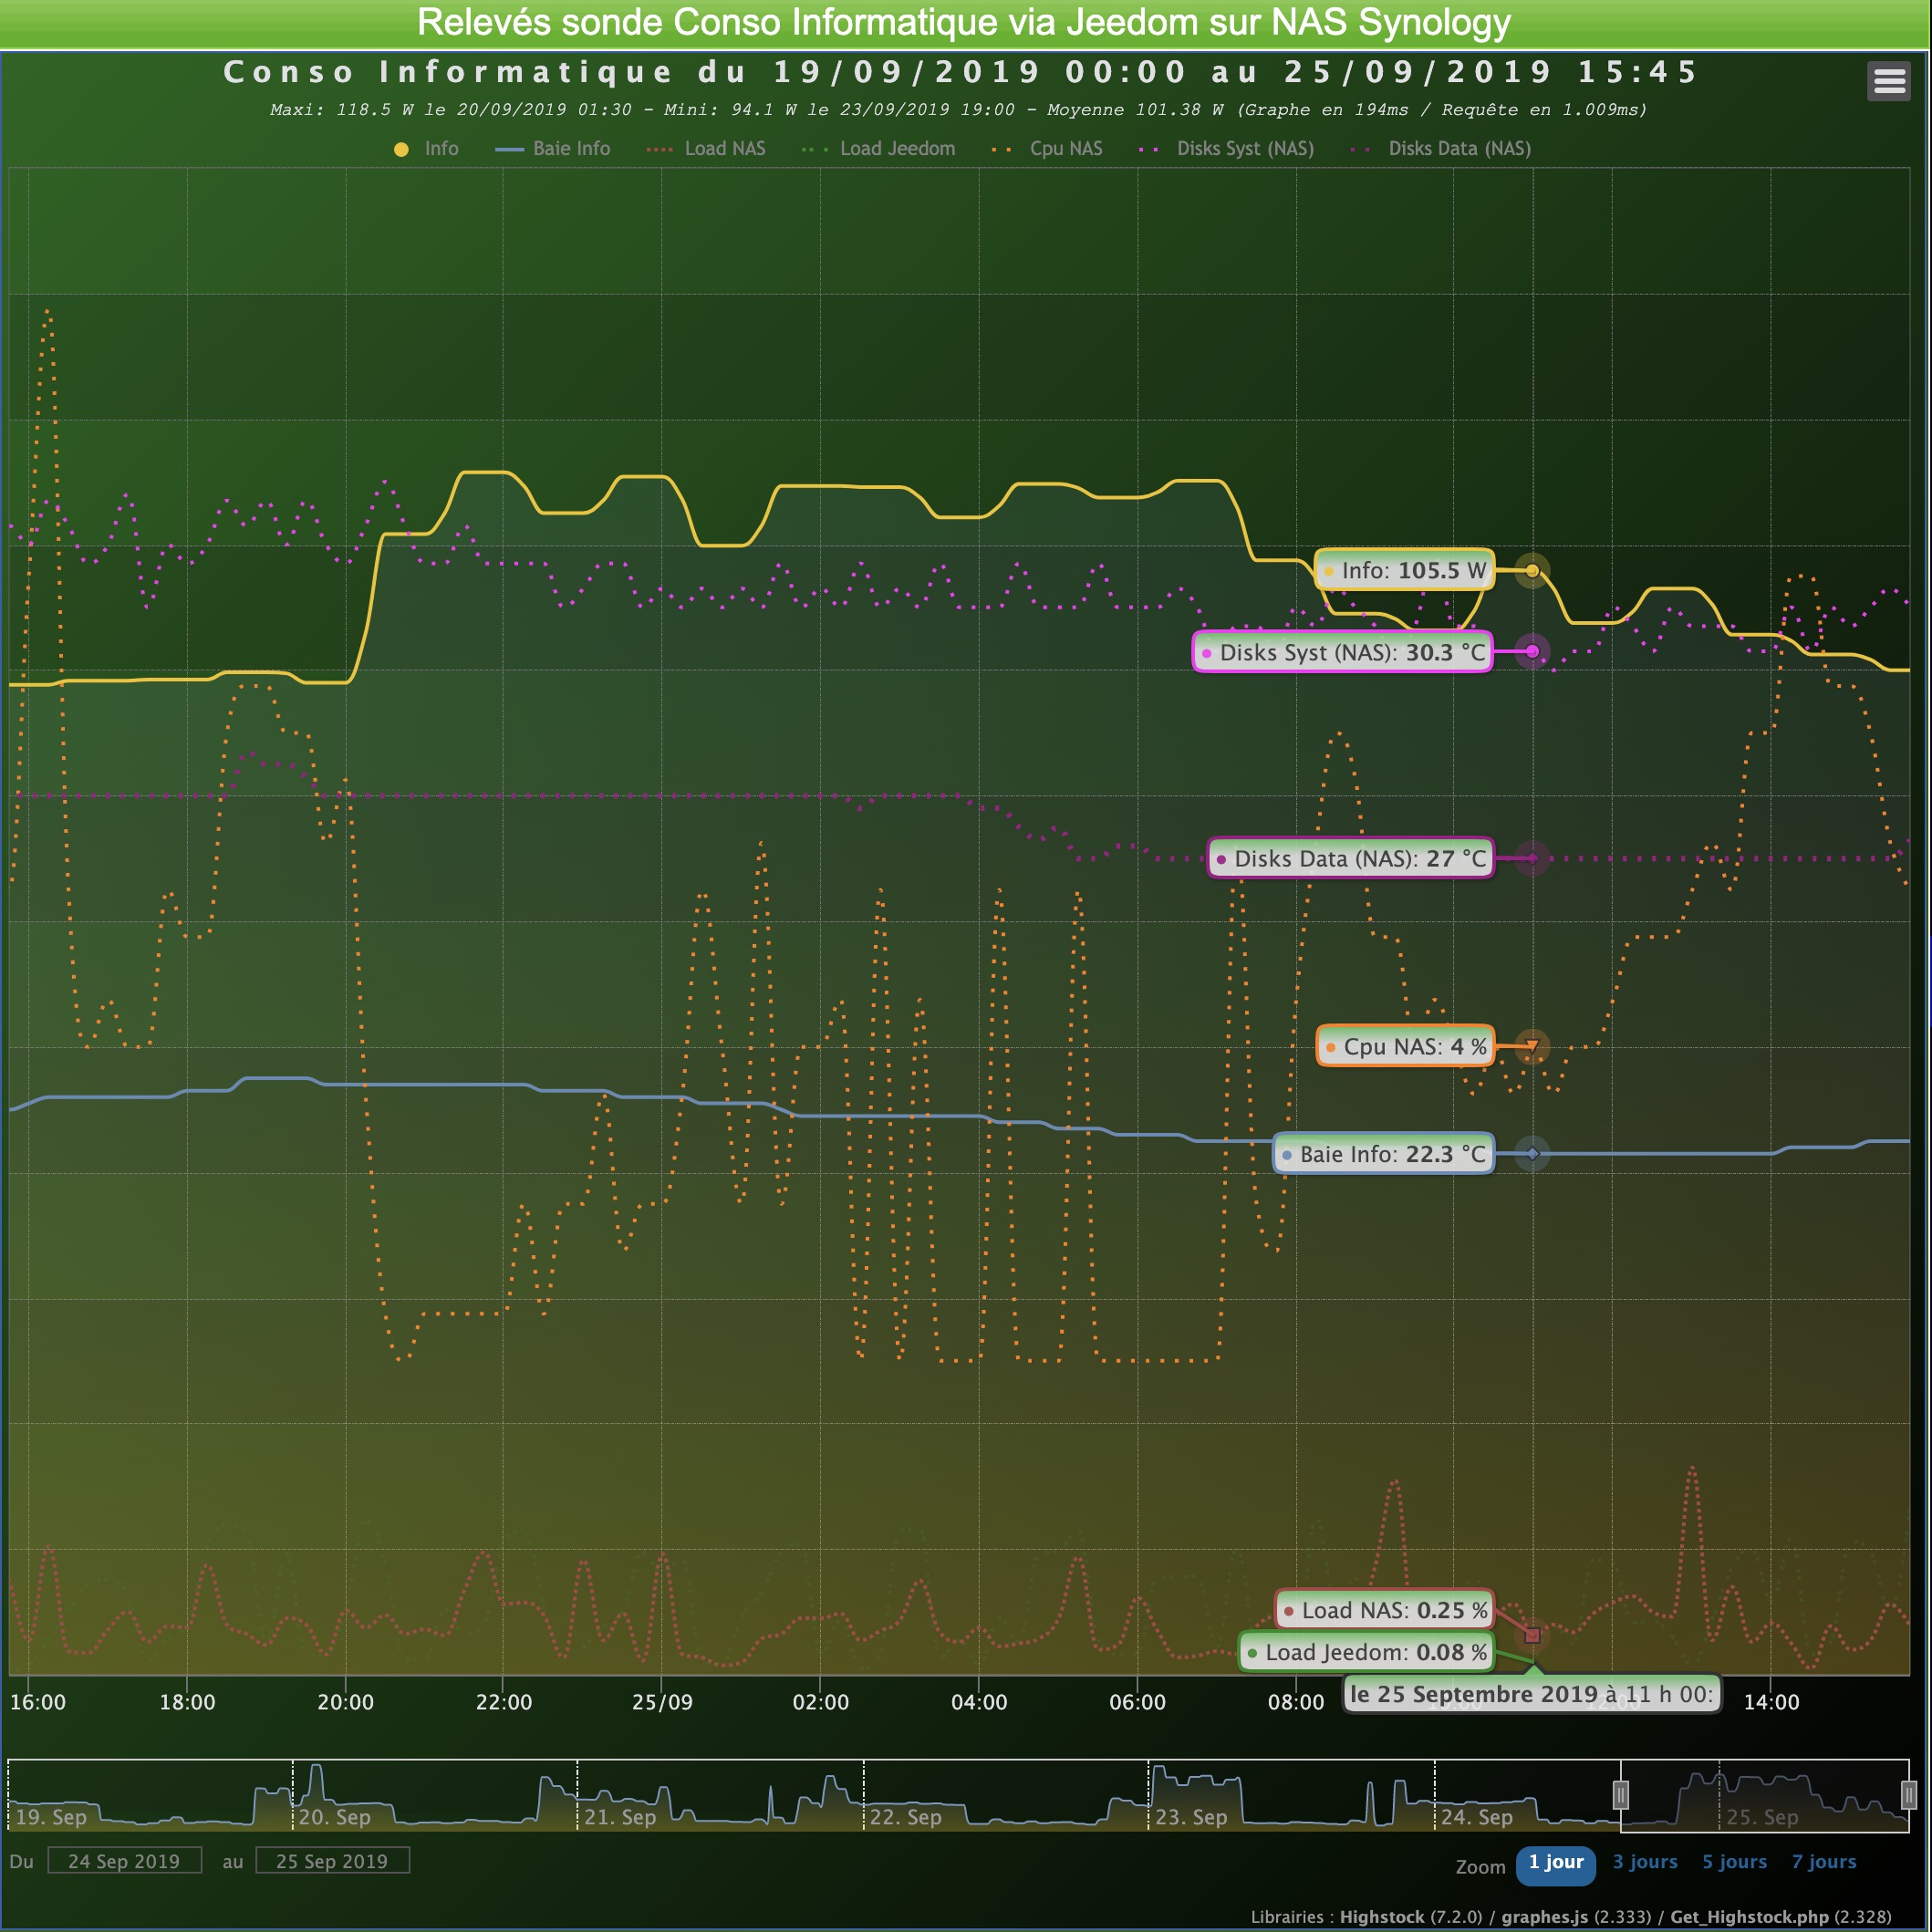The width and height of the screenshot is (1932, 1932).
Task: Click the Conso Informatique chart title
Action: [960, 72]
